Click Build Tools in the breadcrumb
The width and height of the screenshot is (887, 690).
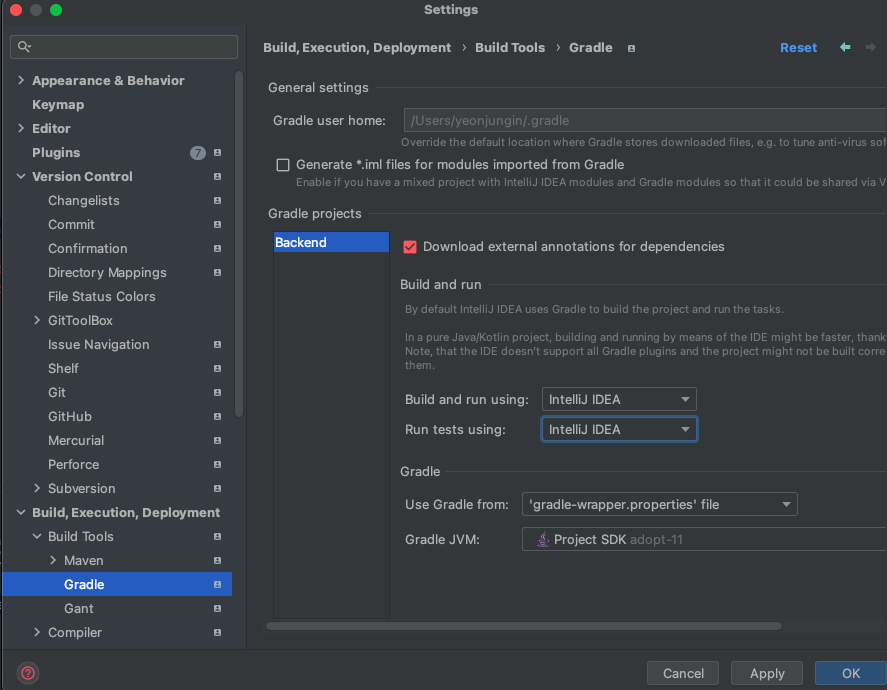510,48
